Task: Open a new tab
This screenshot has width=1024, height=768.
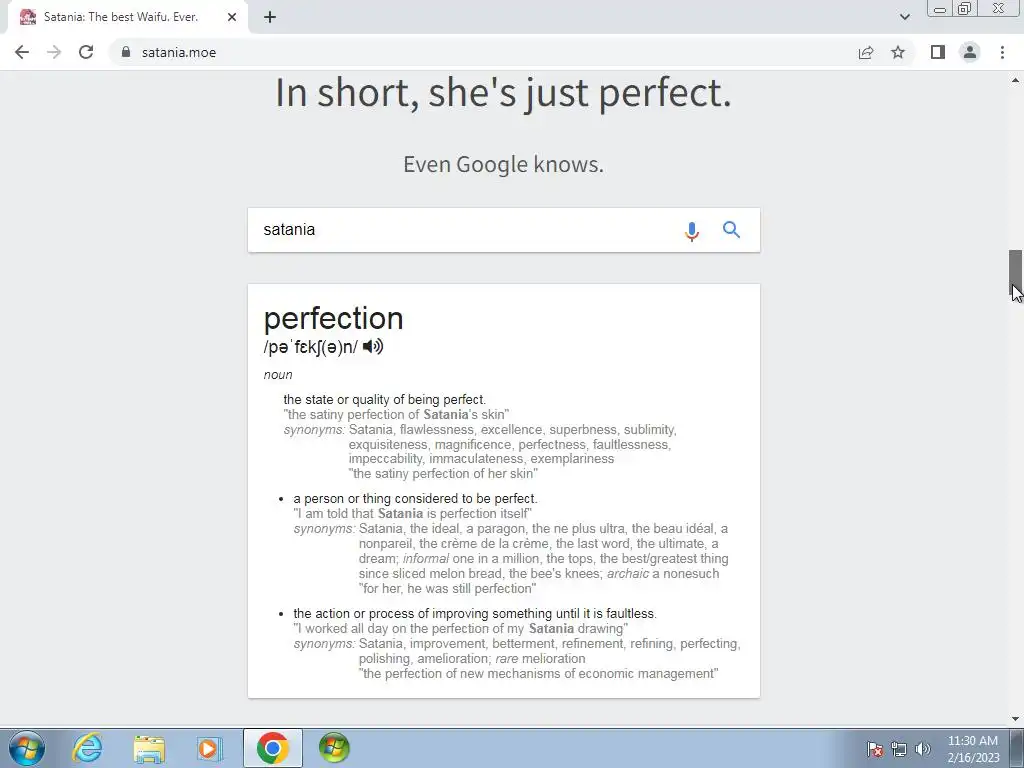Action: coord(270,17)
